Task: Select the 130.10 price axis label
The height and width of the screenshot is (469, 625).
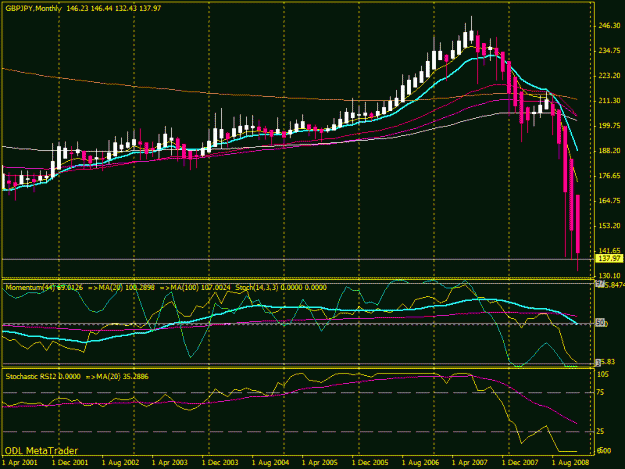Action: point(609,276)
